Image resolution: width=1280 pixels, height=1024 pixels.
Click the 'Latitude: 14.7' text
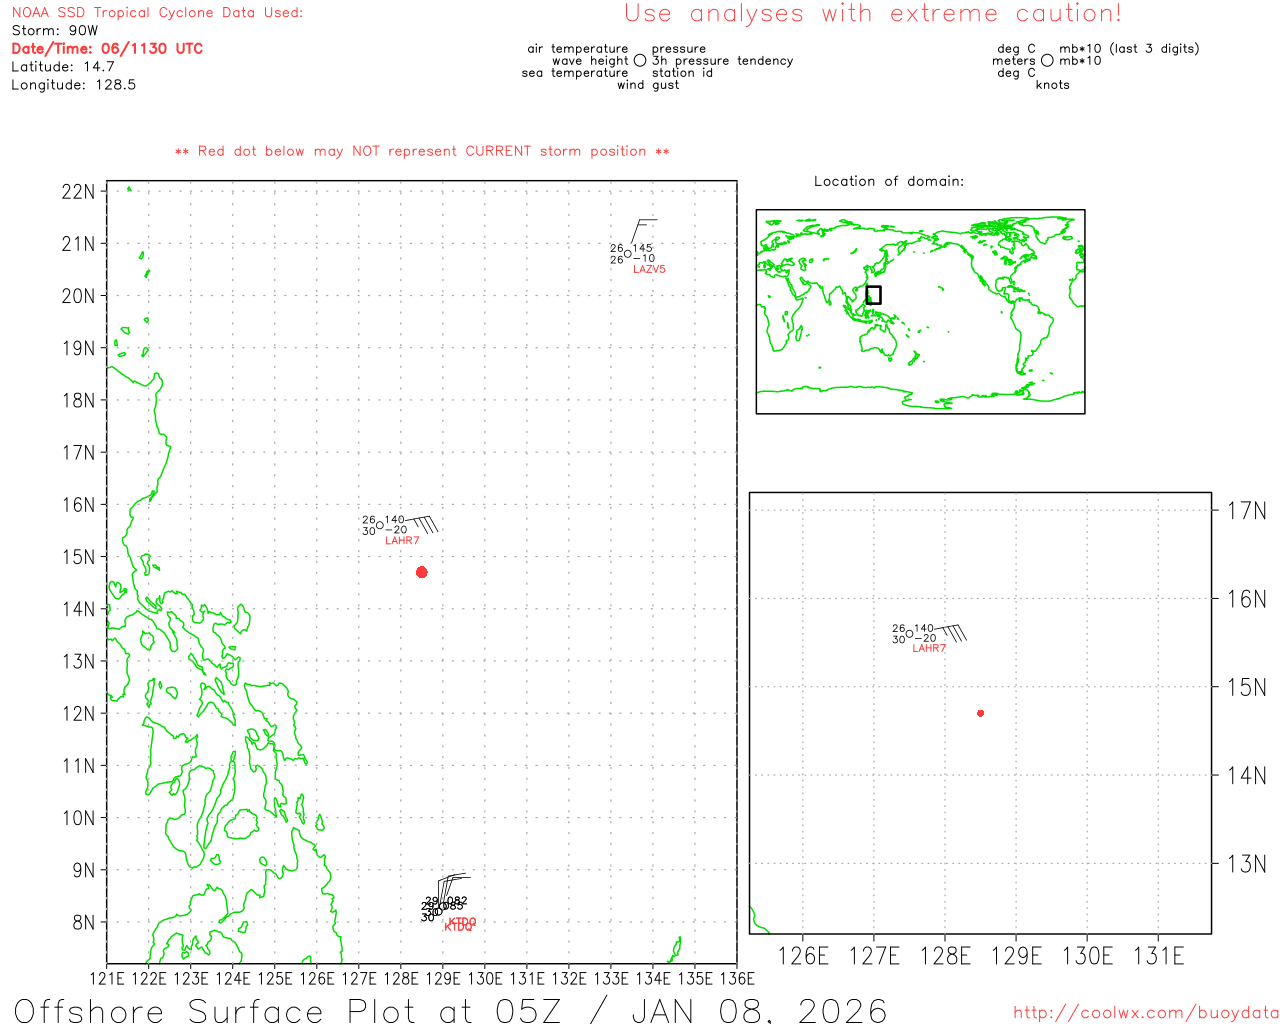[x=63, y=67]
